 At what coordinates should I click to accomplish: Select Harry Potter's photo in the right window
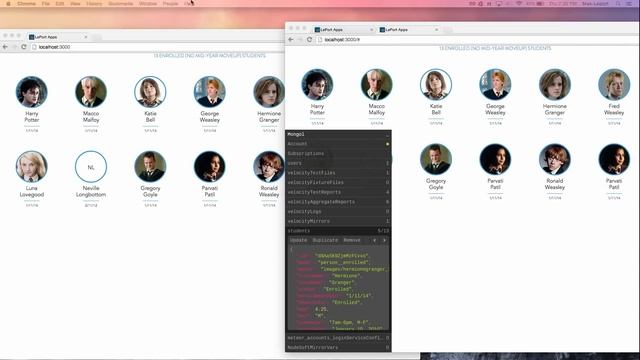[317, 84]
